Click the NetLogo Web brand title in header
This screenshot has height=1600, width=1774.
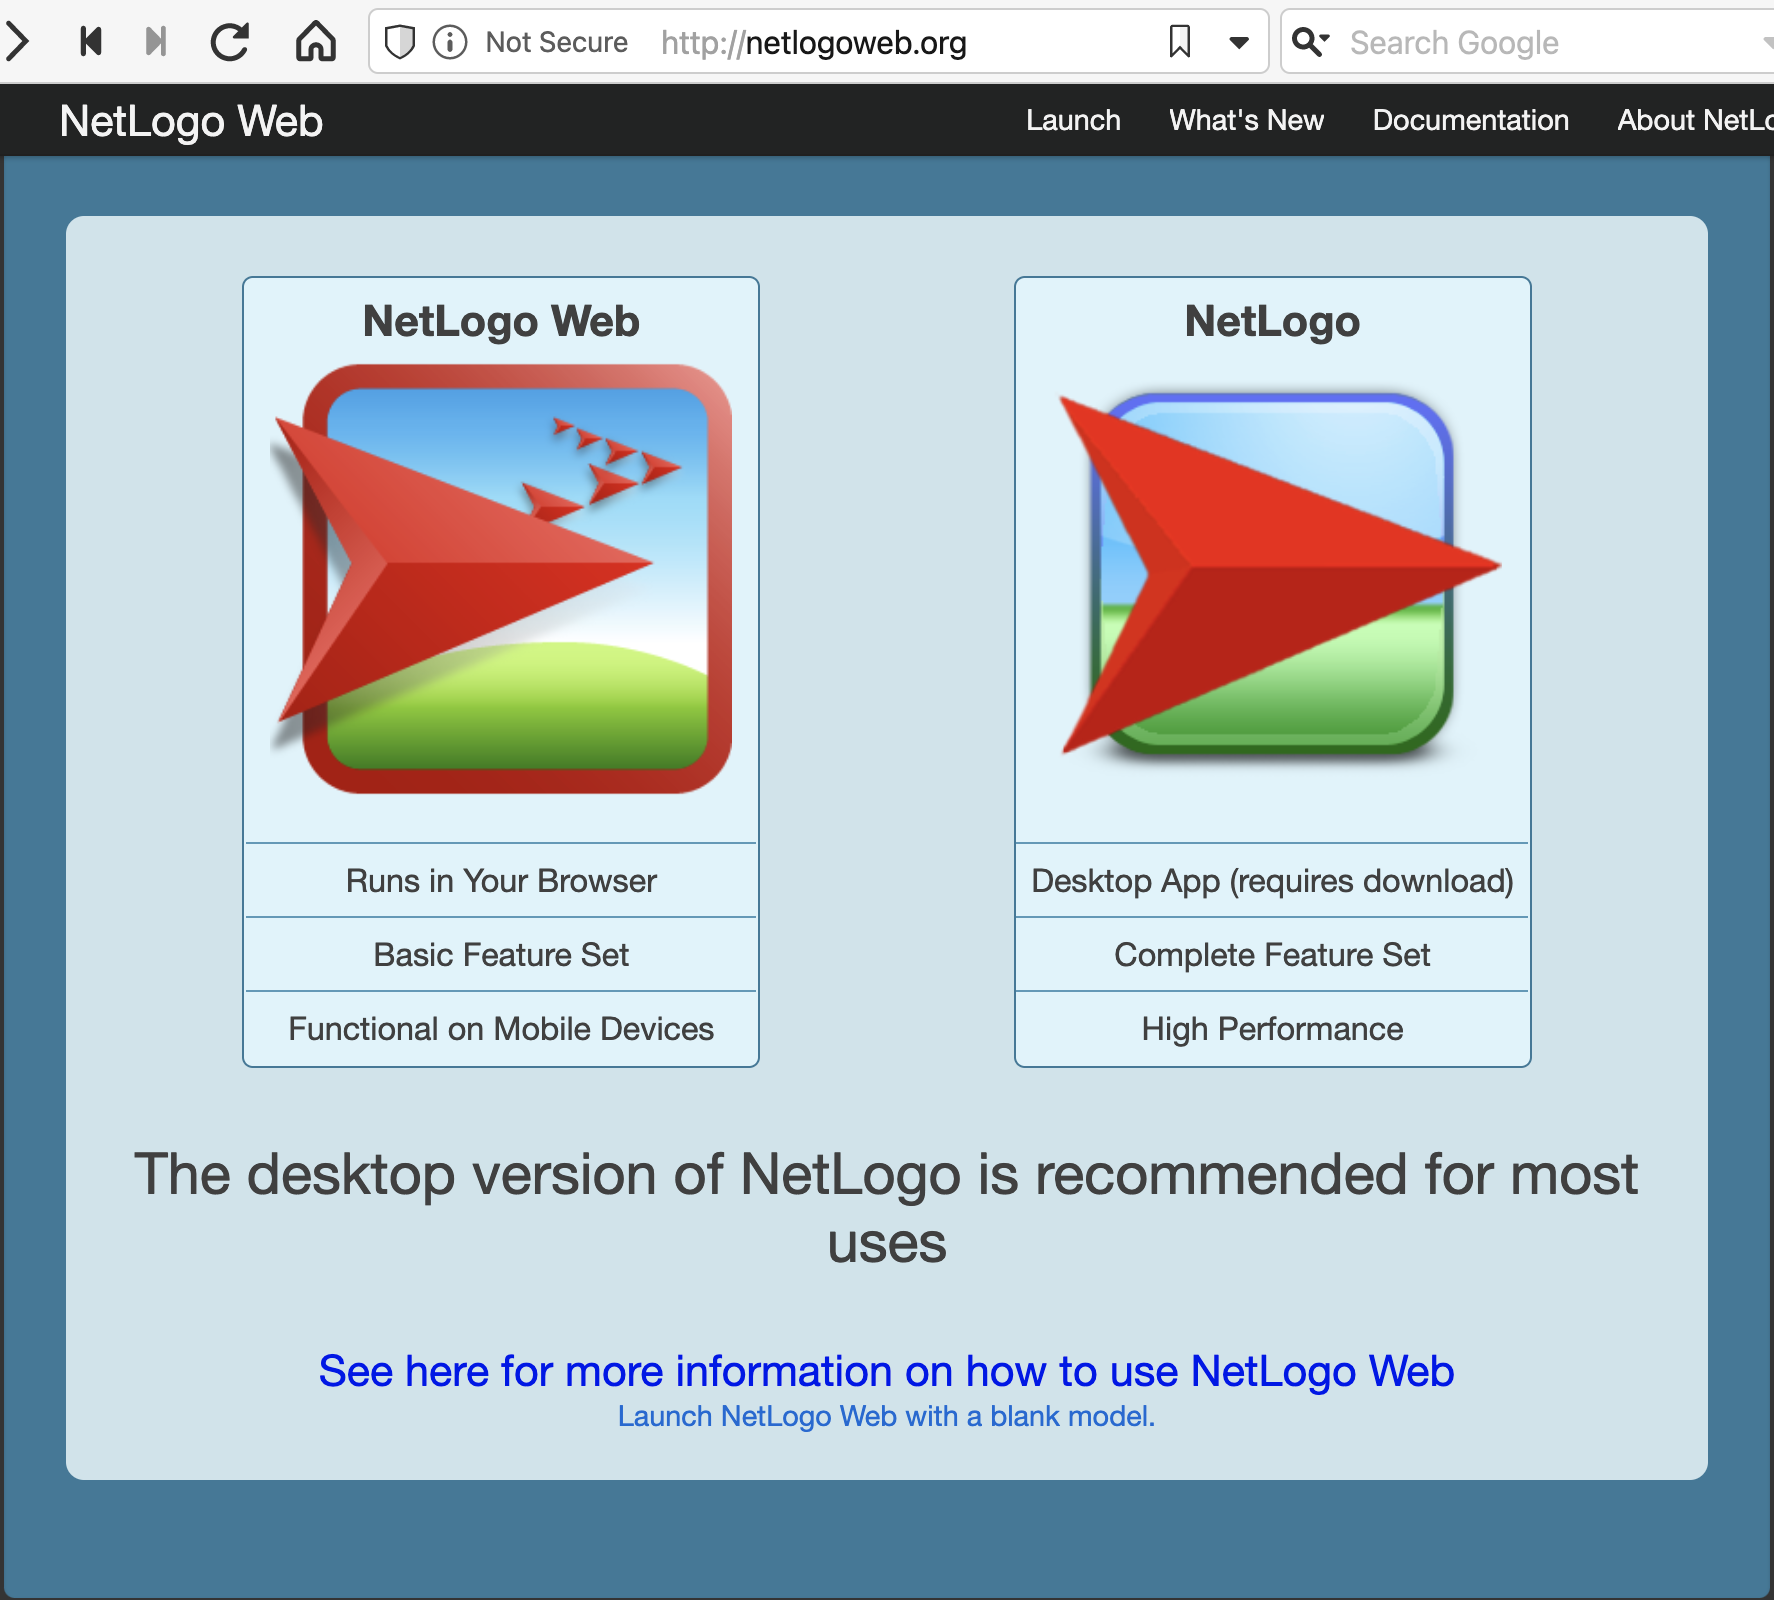[x=191, y=121]
